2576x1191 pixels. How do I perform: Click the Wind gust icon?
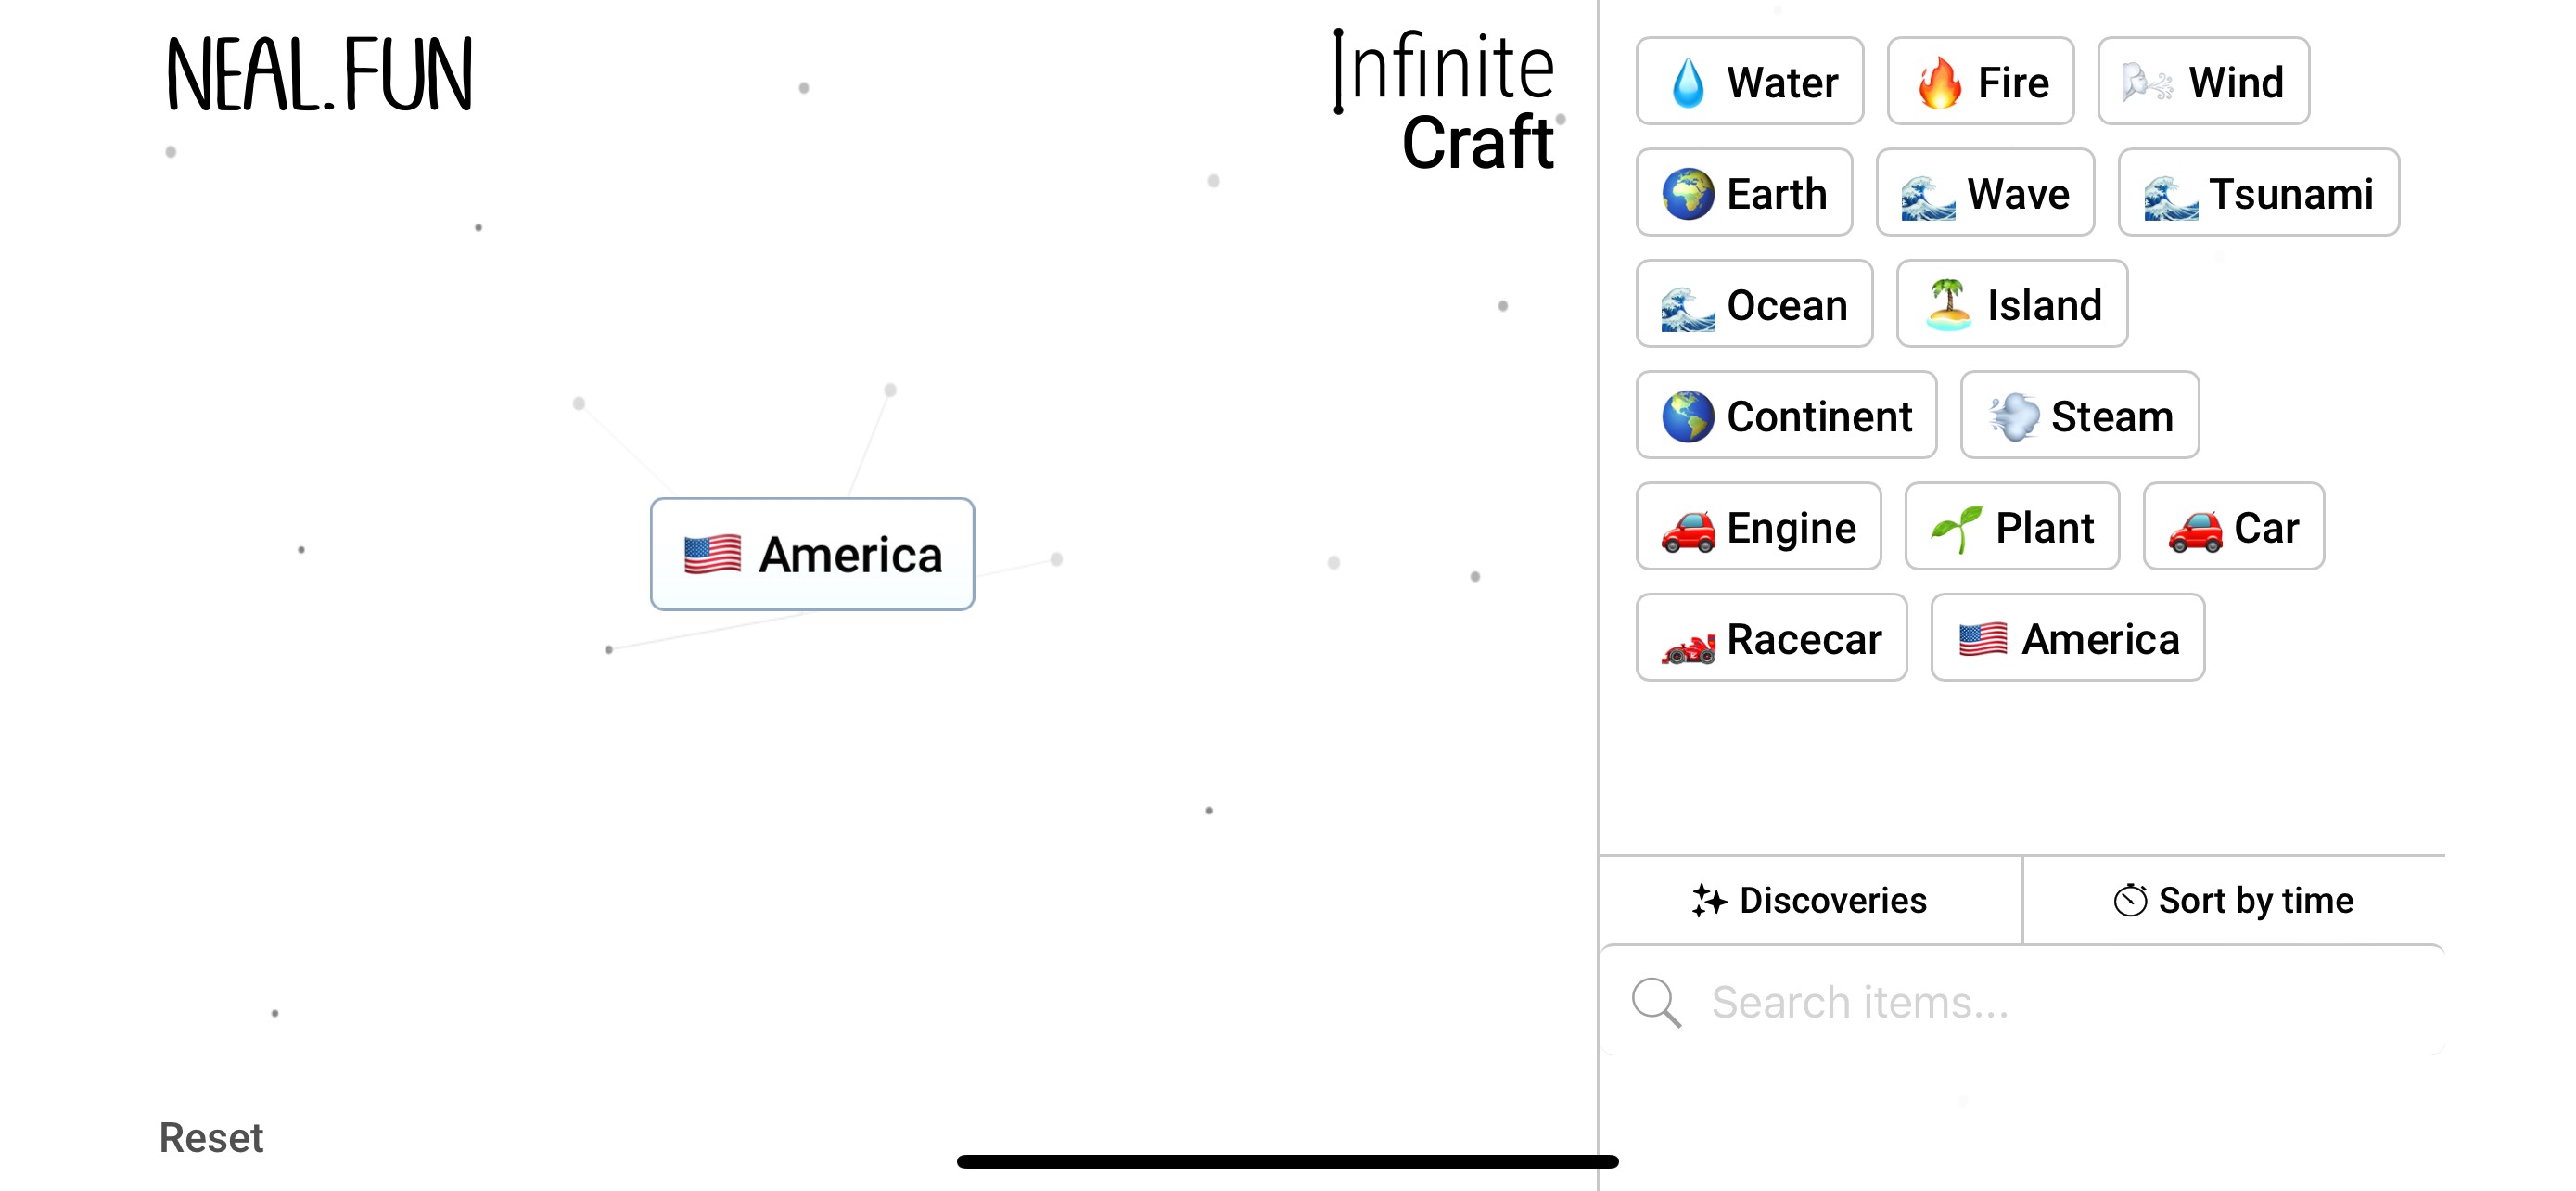pyautogui.click(x=2148, y=82)
